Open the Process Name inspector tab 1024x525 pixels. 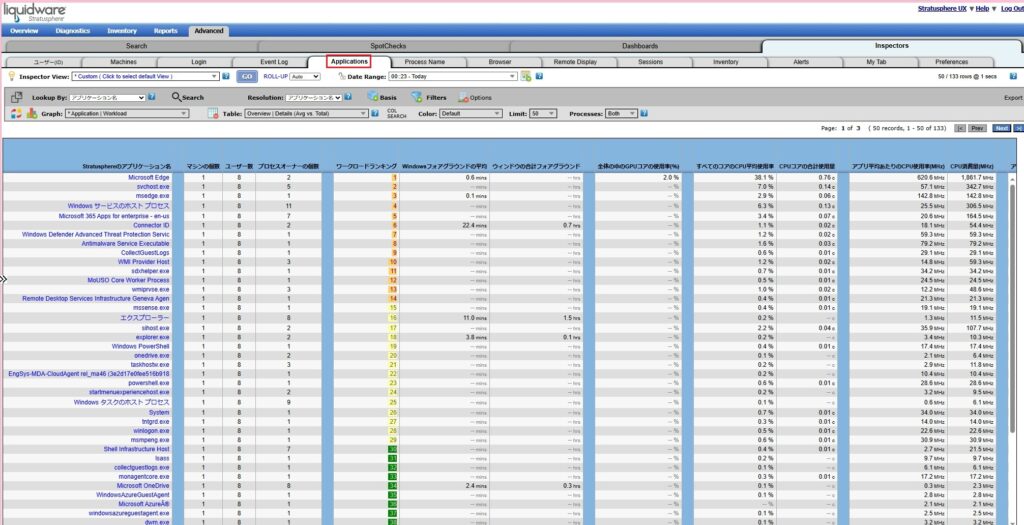(424, 62)
